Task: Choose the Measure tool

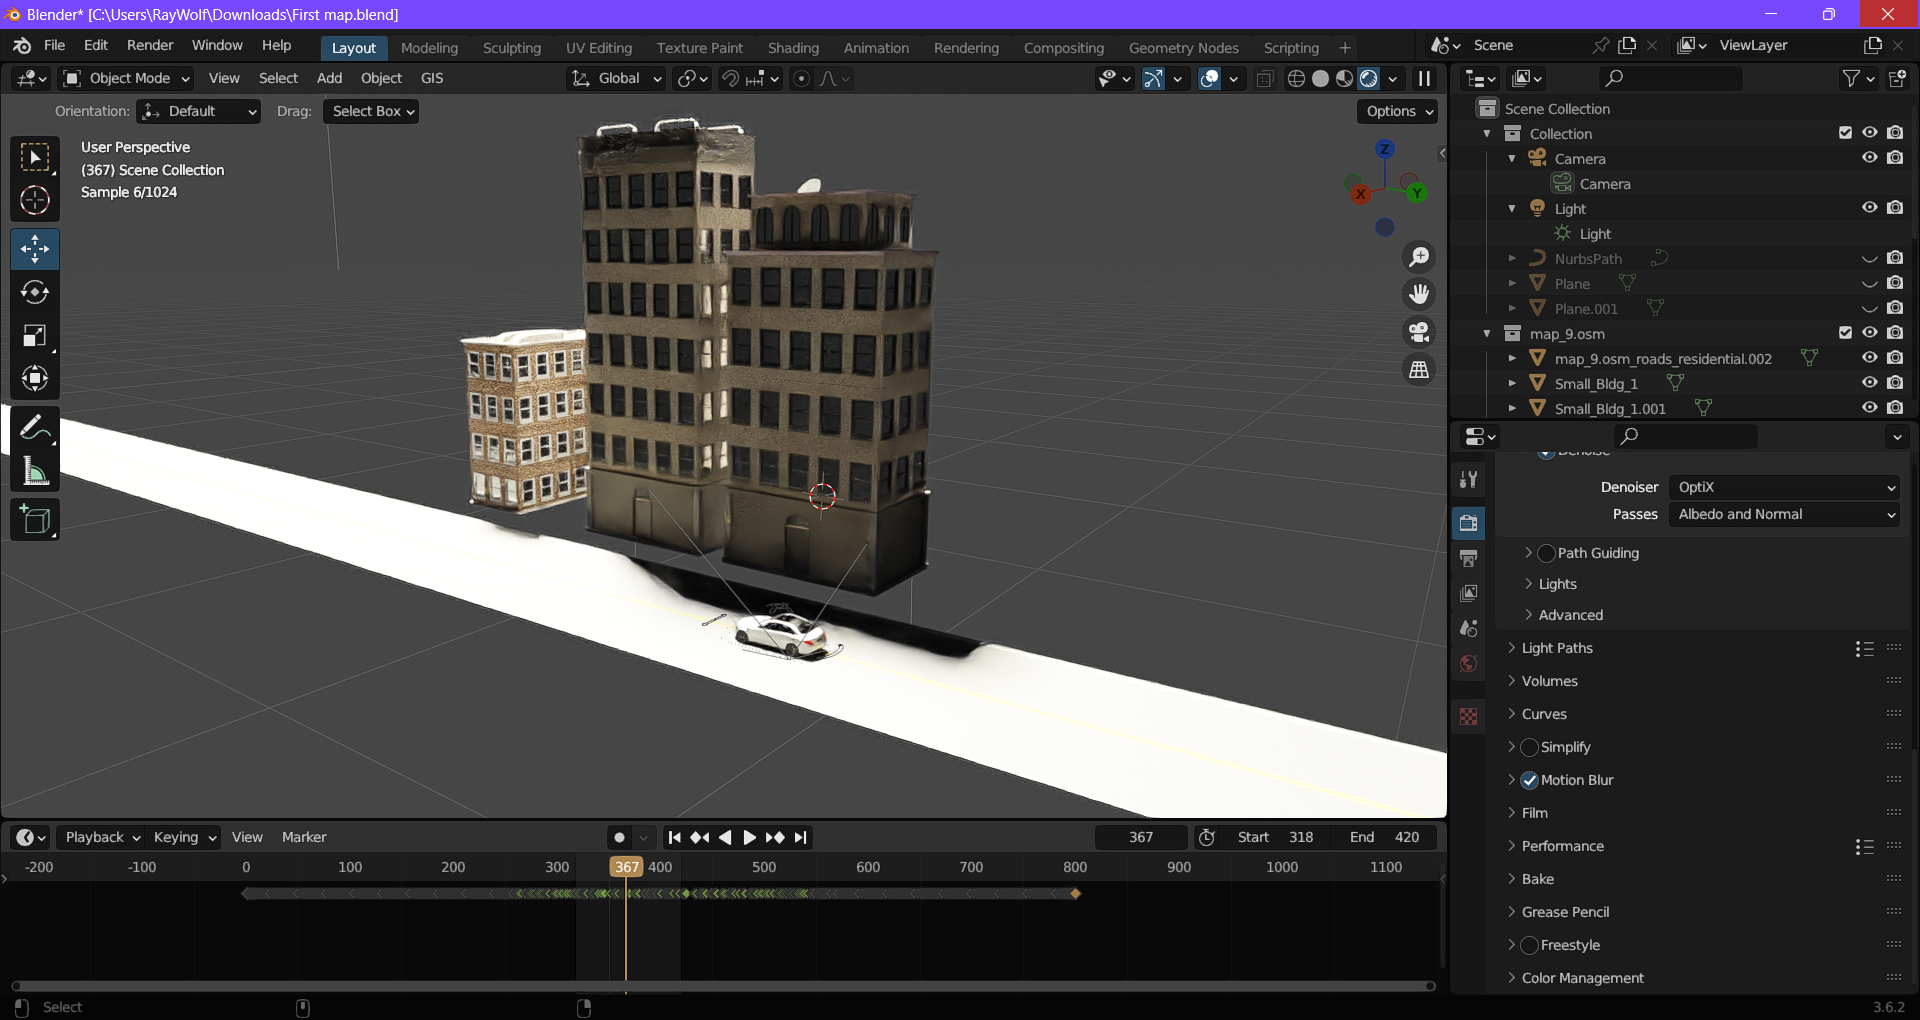Action: [x=35, y=471]
